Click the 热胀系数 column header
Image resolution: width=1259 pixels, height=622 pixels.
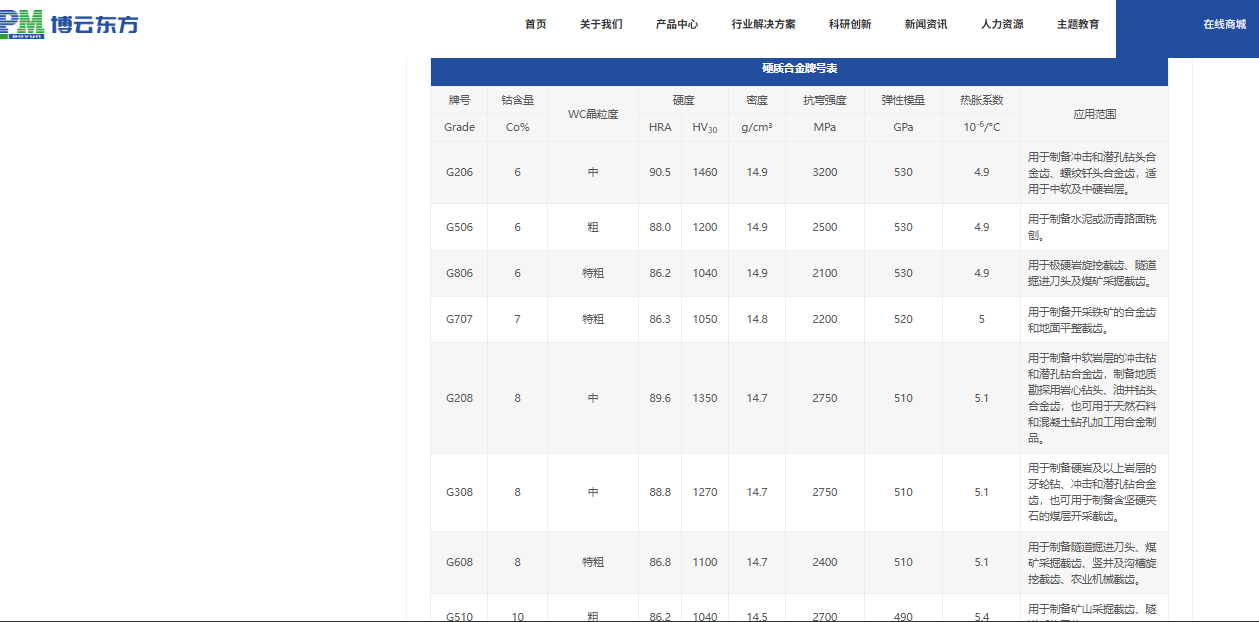point(981,100)
